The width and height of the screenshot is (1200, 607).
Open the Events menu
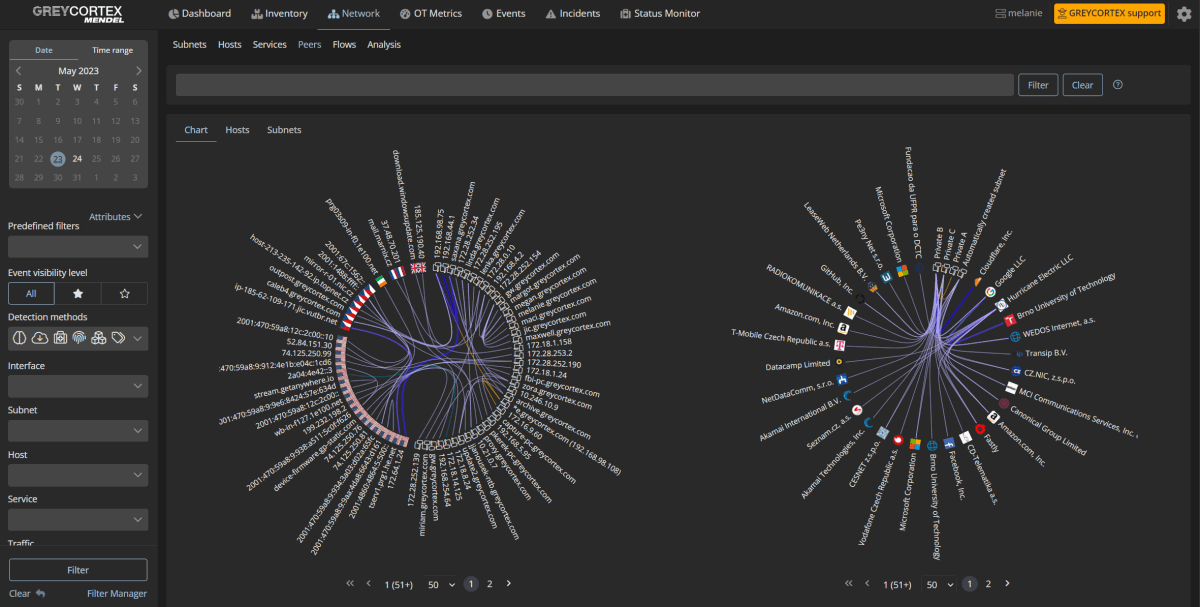tap(503, 14)
